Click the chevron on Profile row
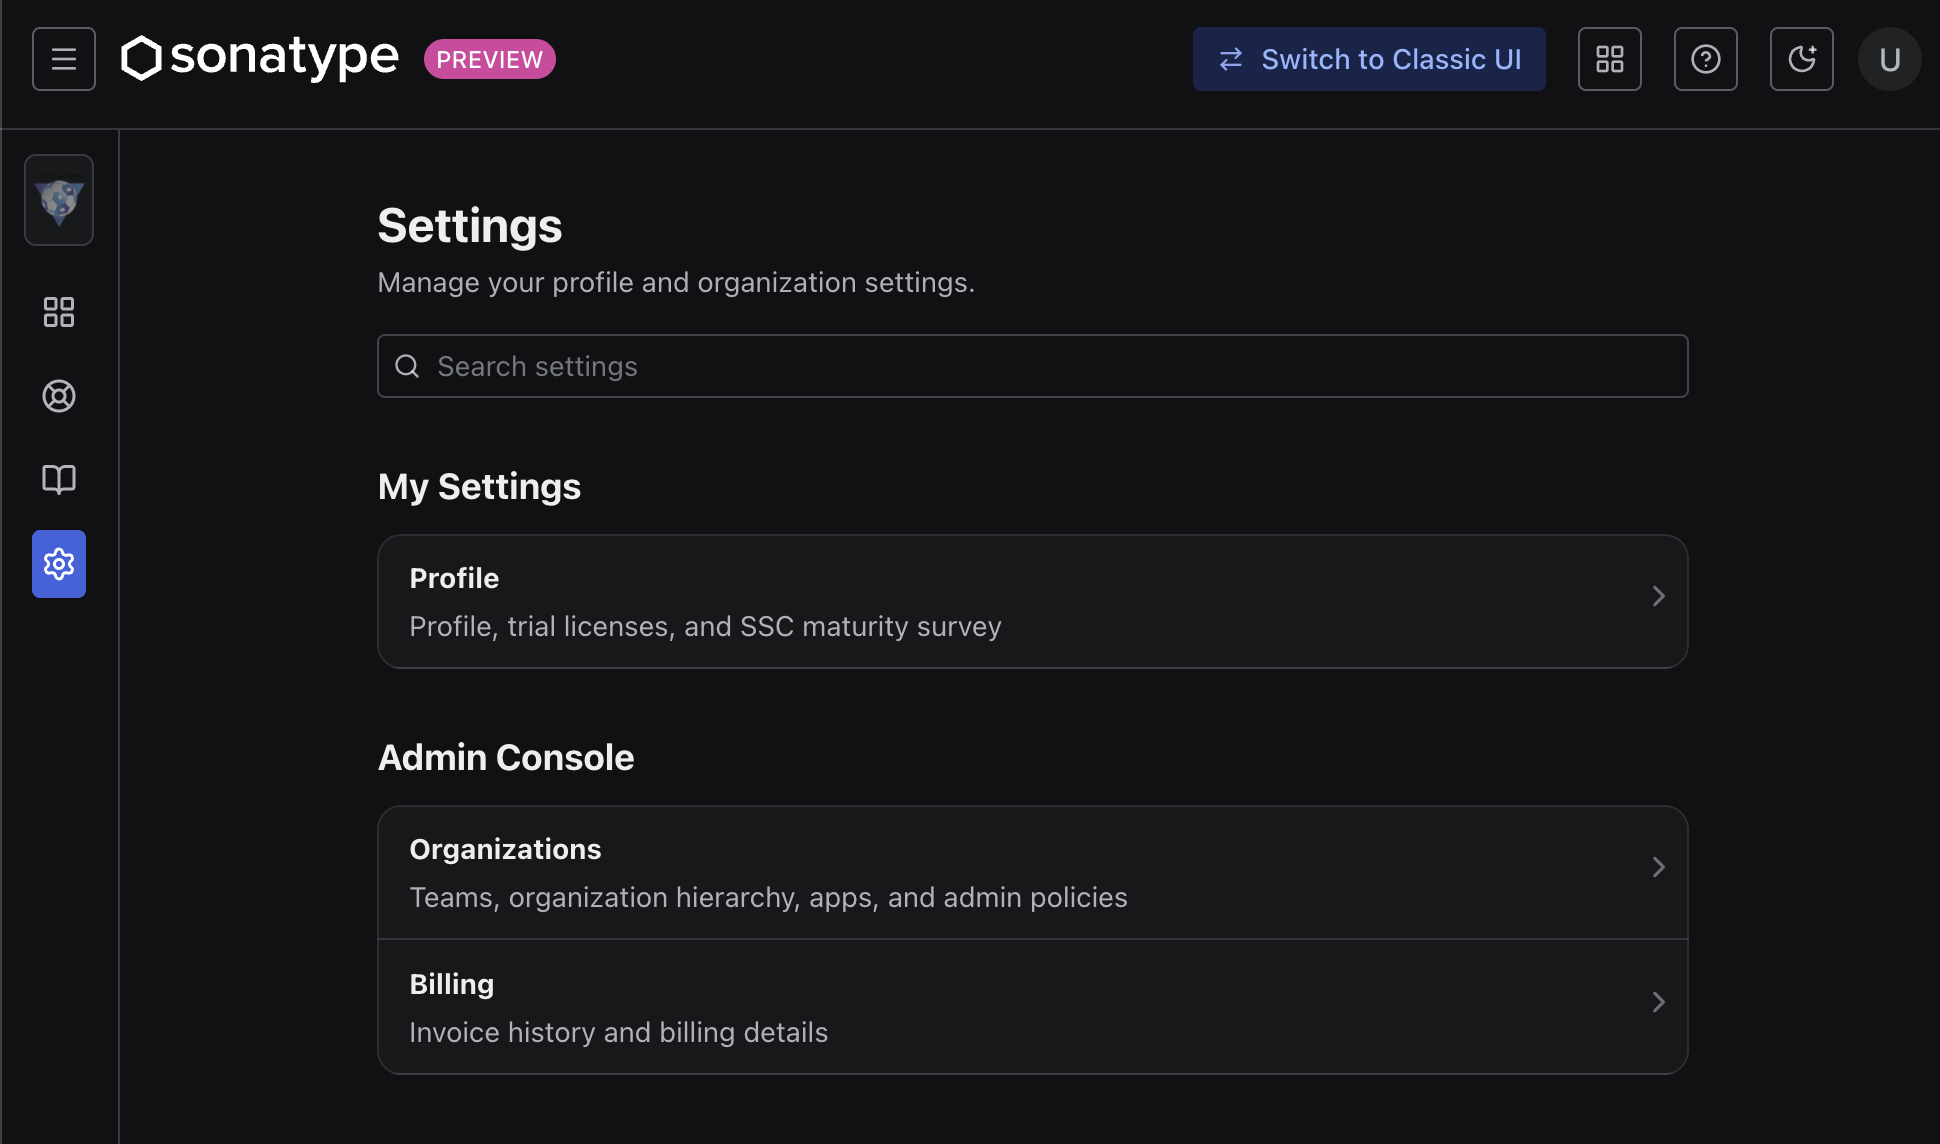 click(x=1658, y=596)
